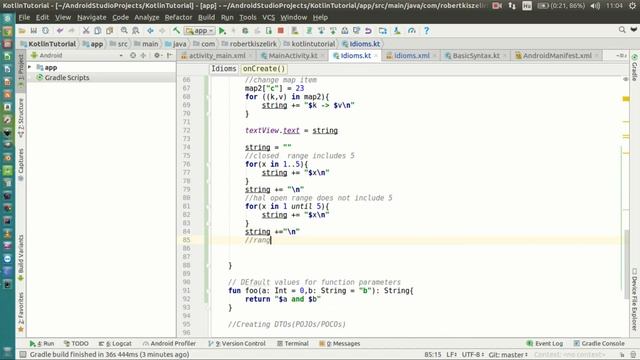Viewport: 640px width, 360px height.
Task: Run app with the green play icon
Action: 222,31
